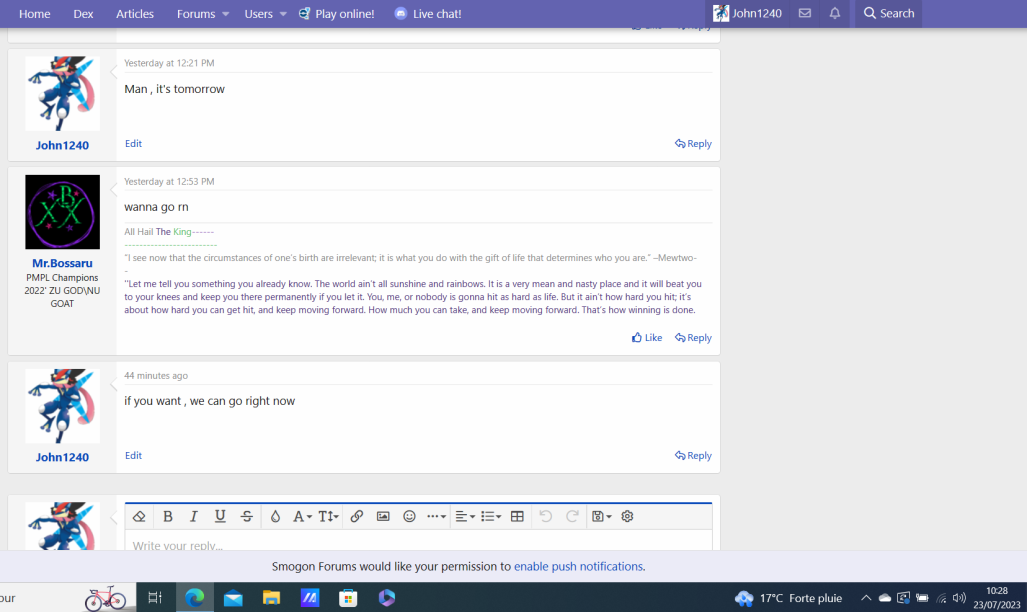Viewport: 1027px width, 612px height.
Task: Insert an image in the reply editor
Action: 383,517
